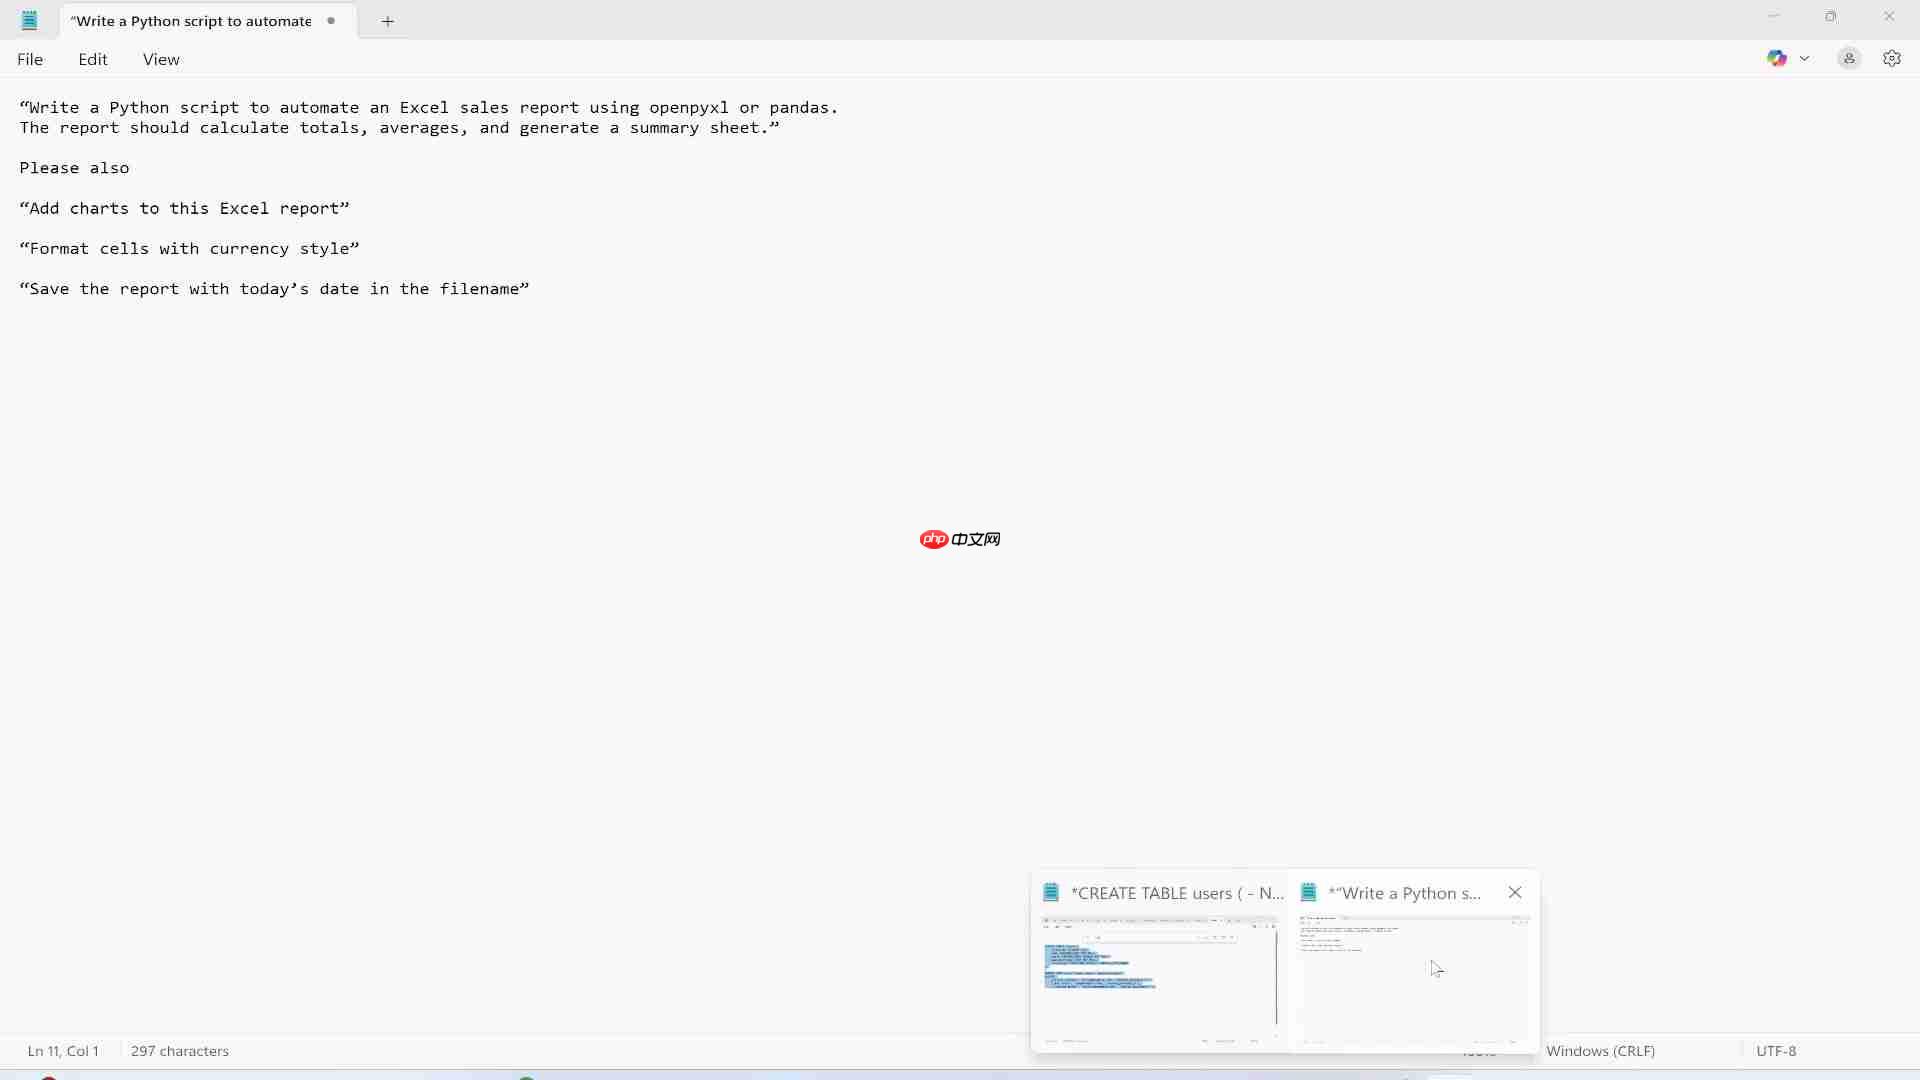Open the Windows (CRLF) line ending selector

tap(1600, 1051)
